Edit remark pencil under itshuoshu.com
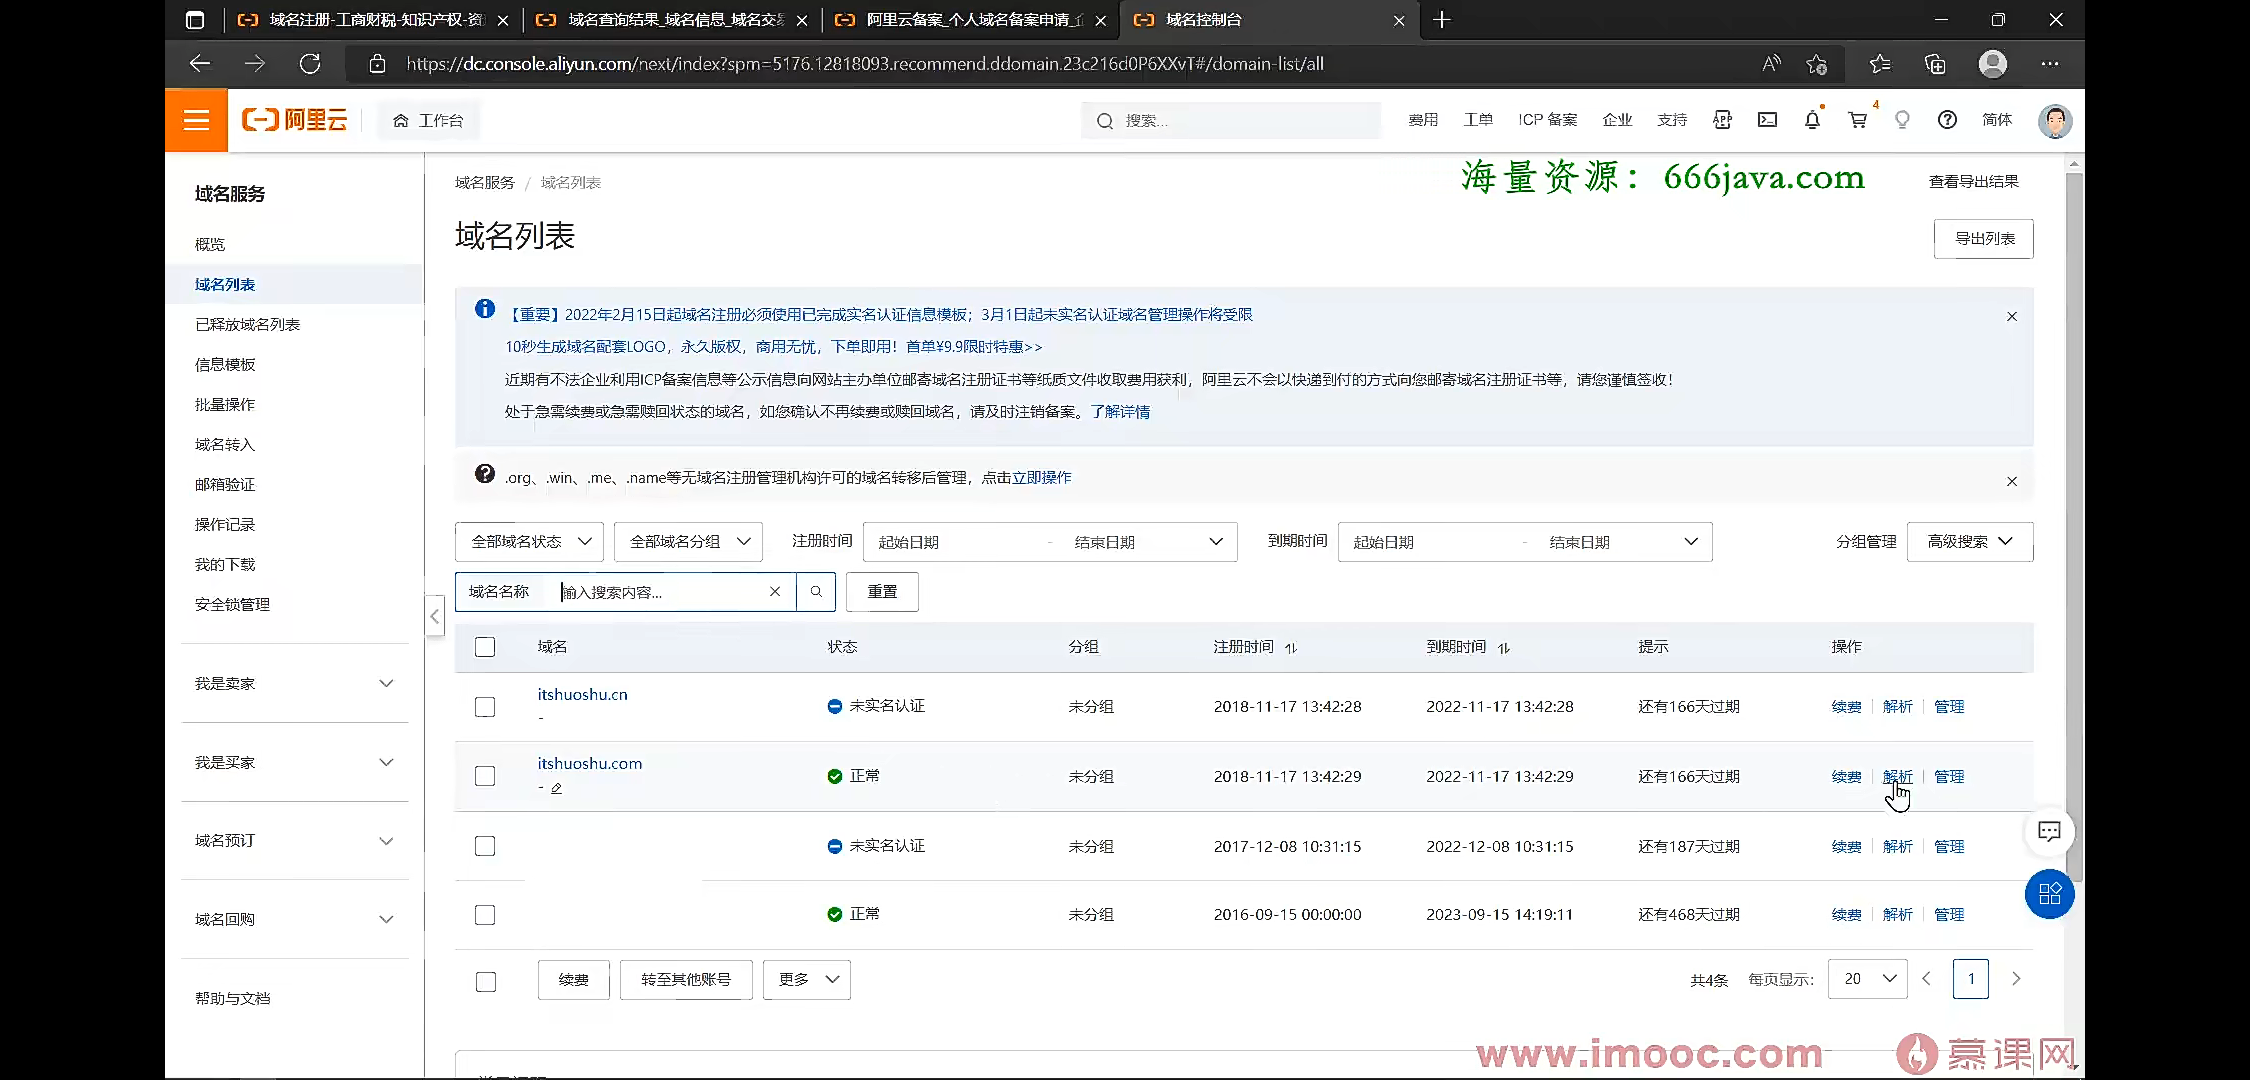Viewport: 2250px width, 1080px height. pos(557,788)
